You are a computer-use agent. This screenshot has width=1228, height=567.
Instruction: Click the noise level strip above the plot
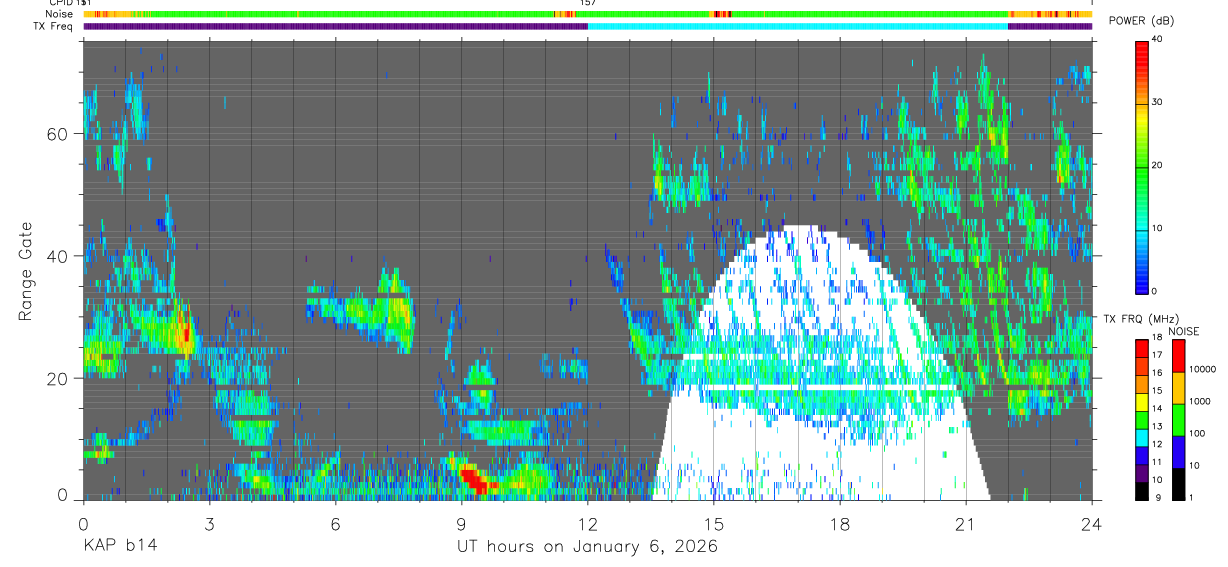coord(587,14)
